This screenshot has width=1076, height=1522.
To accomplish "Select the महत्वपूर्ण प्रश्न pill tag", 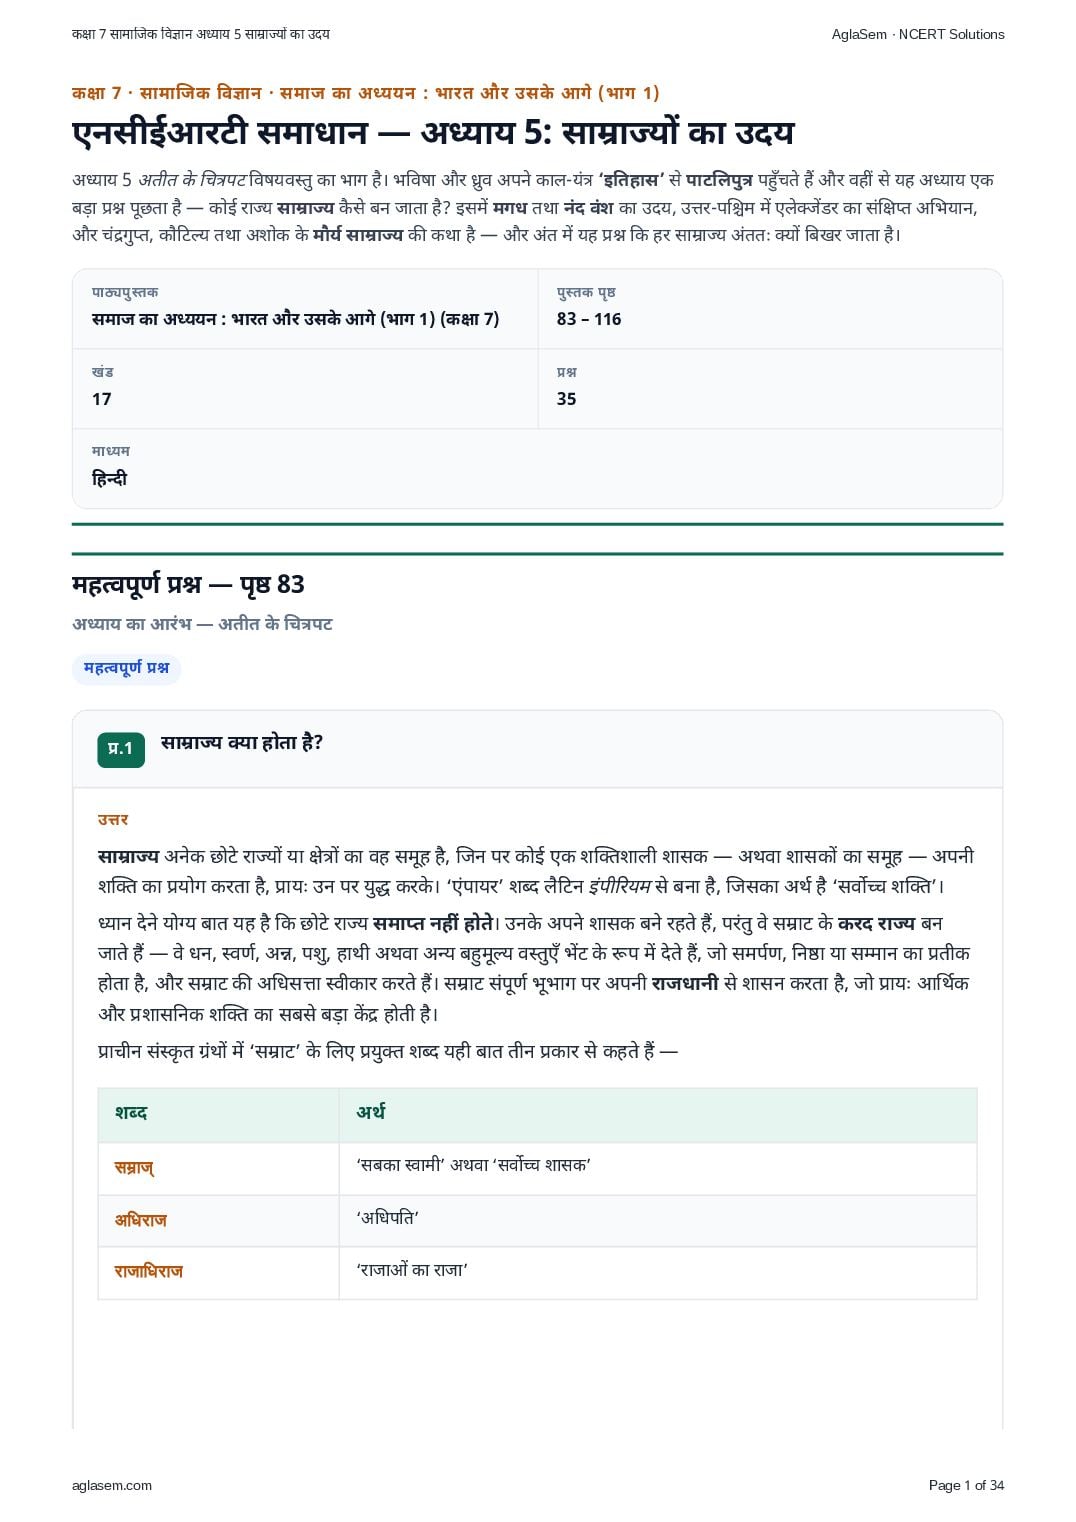I will pos(126,668).
